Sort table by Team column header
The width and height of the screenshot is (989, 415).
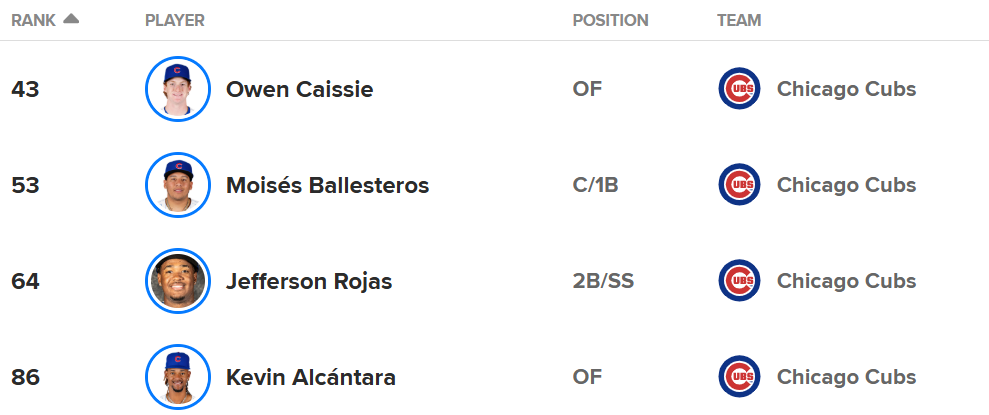coord(739,20)
